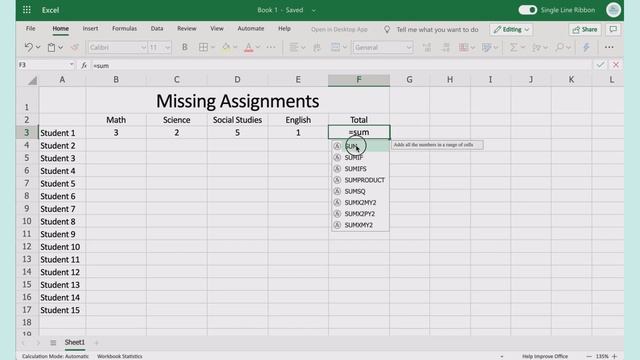This screenshot has height=360, width=640.
Task: Switch to the Insert tab
Action: click(90, 29)
